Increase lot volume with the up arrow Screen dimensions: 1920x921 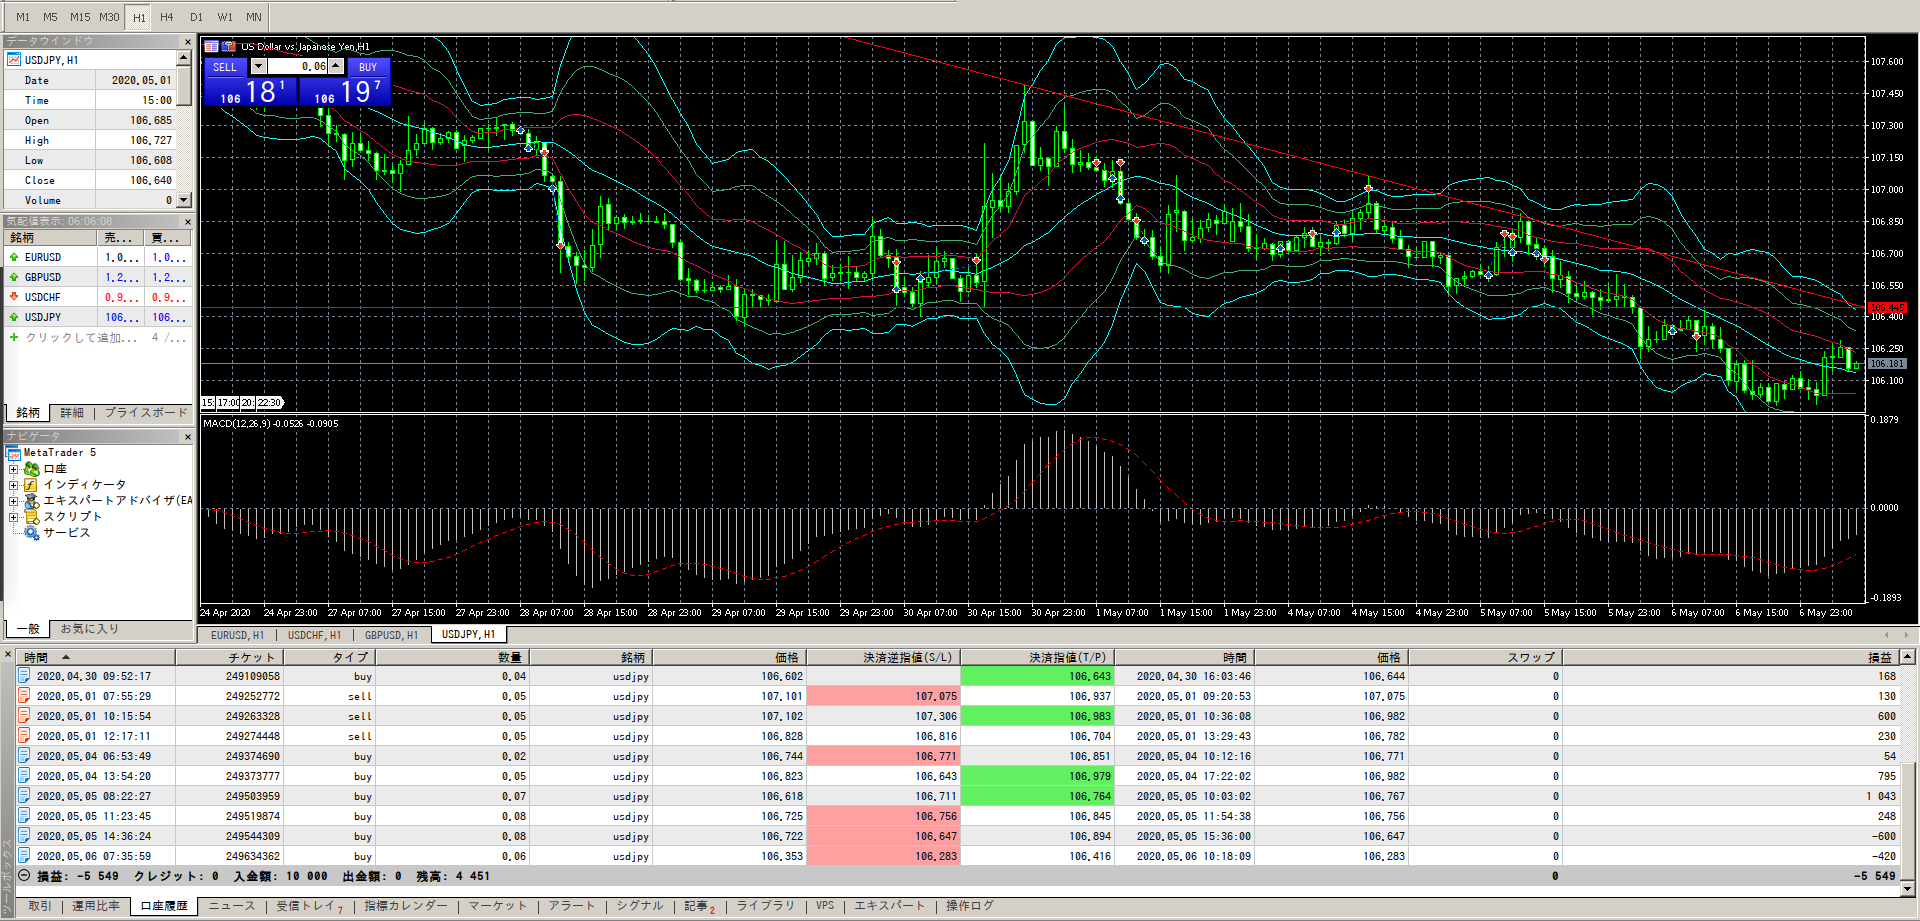pos(337,66)
